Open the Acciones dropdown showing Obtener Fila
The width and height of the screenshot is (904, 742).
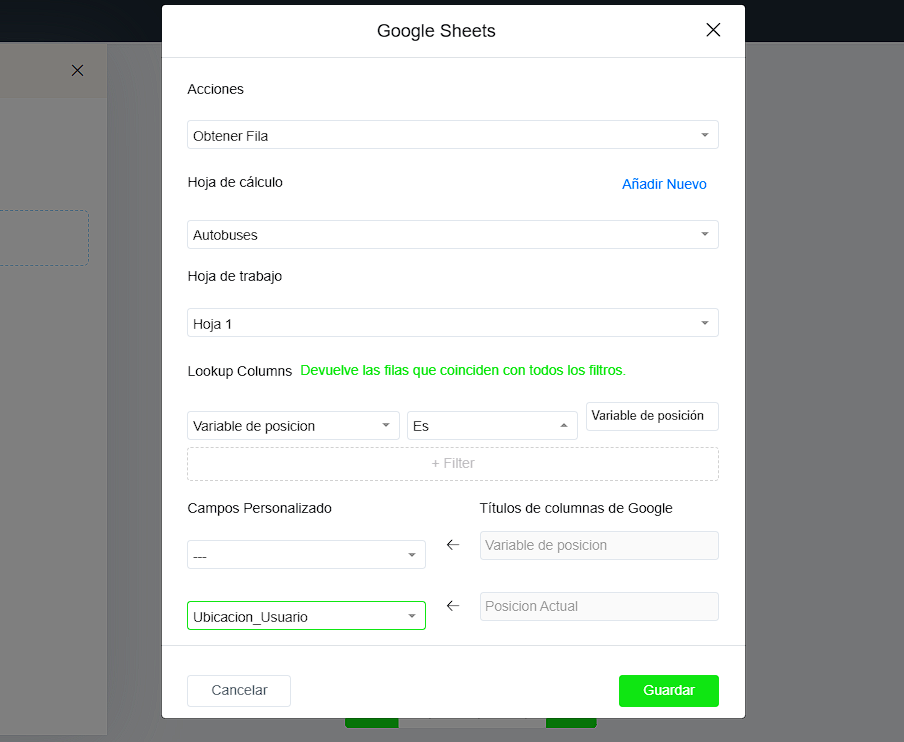pyautogui.click(x=452, y=135)
